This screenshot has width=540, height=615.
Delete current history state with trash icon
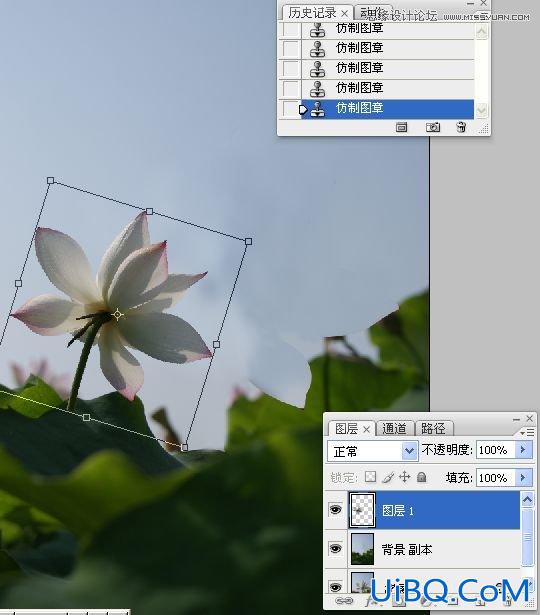[461, 127]
